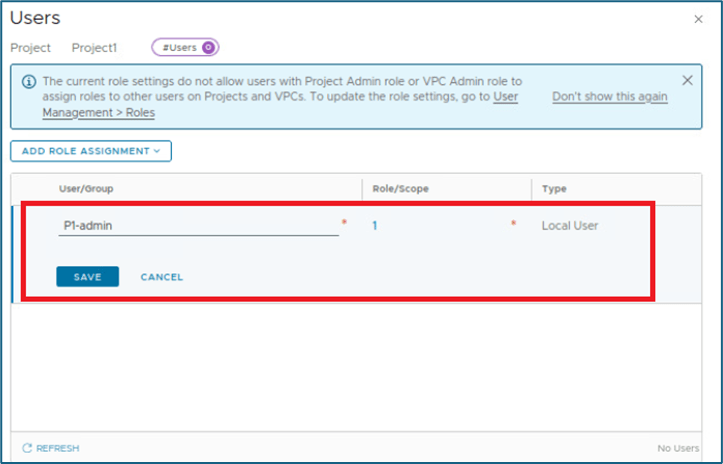This screenshot has height=464, width=723.
Task: Click the count badge on #Users tag
Action: (x=208, y=47)
